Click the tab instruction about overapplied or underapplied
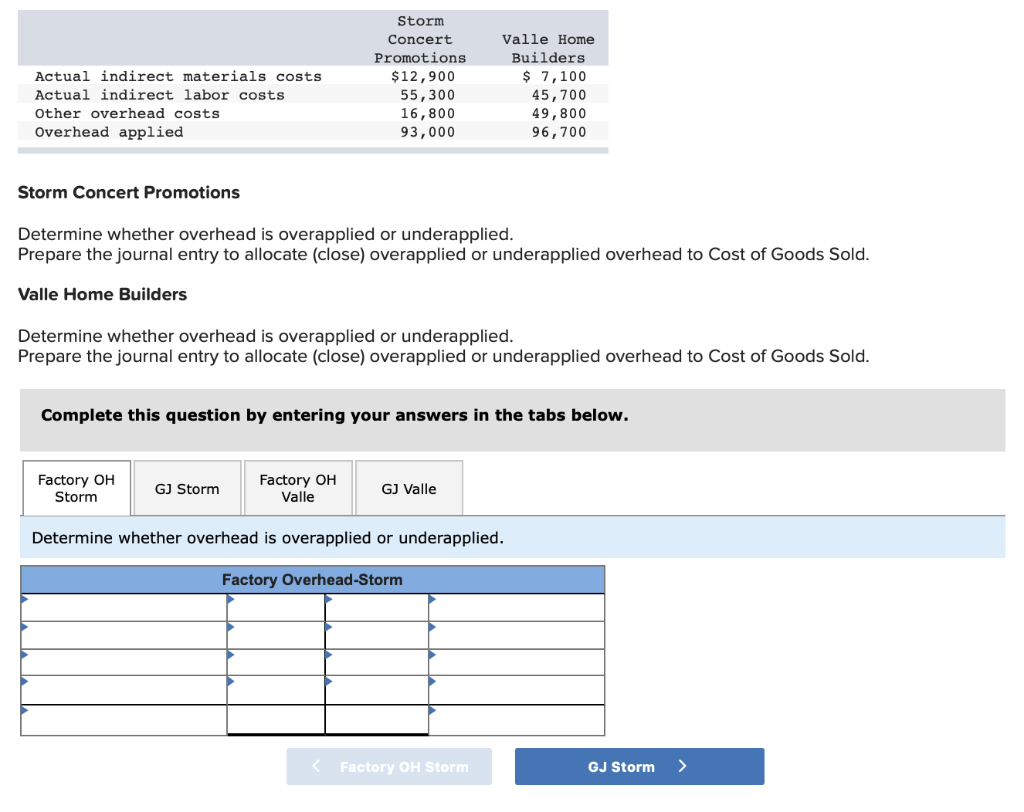The height and width of the screenshot is (812, 1024). 268,538
